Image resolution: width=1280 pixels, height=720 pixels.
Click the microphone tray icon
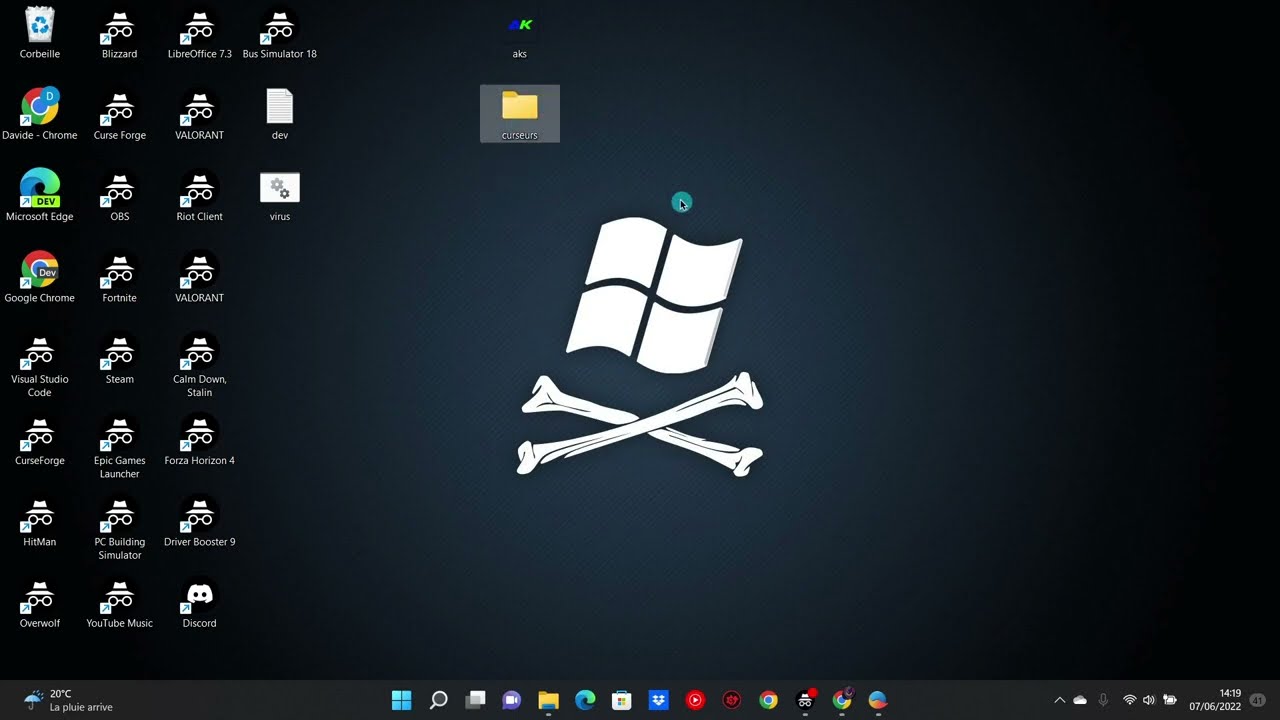coord(1103,700)
